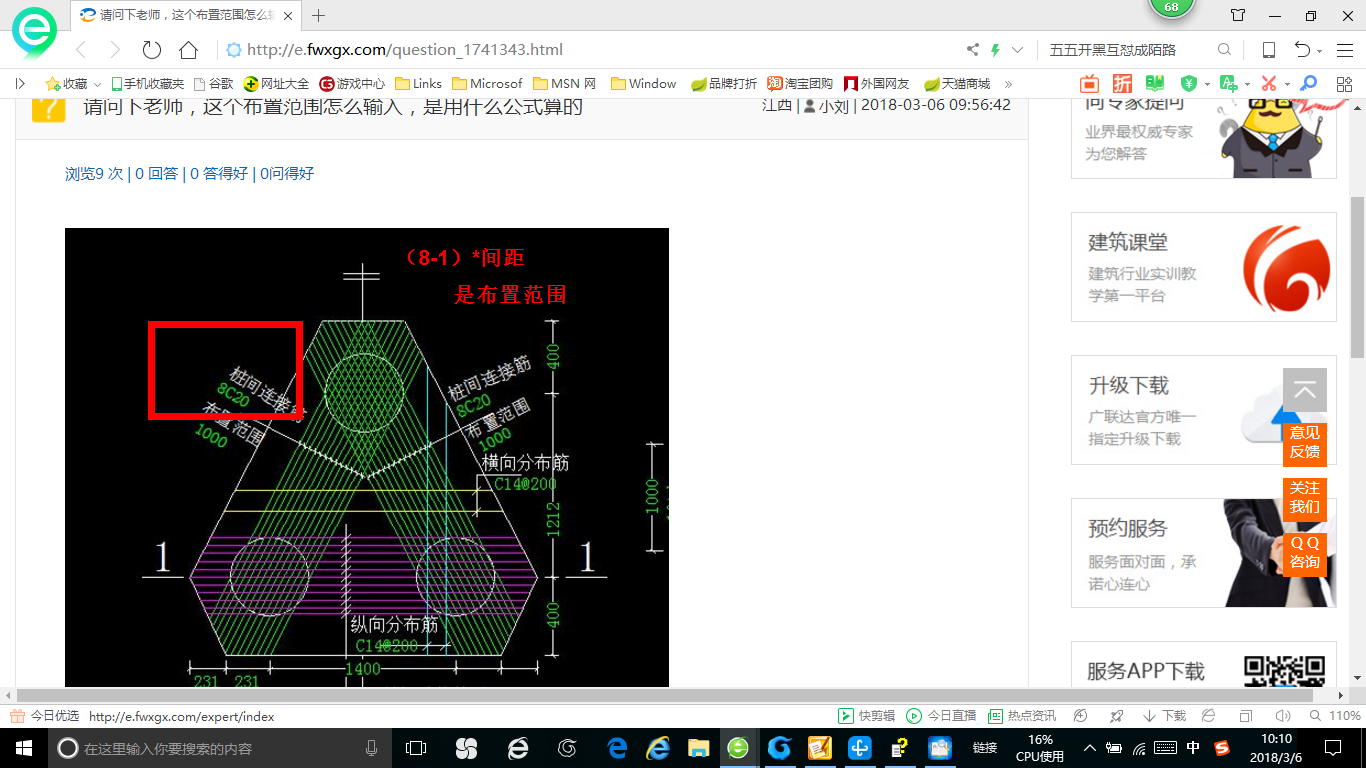Image resolution: width=1366 pixels, height=768 pixels.
Task: Click the 快剪辑 status bar item
Action: [x=867, y=716]
